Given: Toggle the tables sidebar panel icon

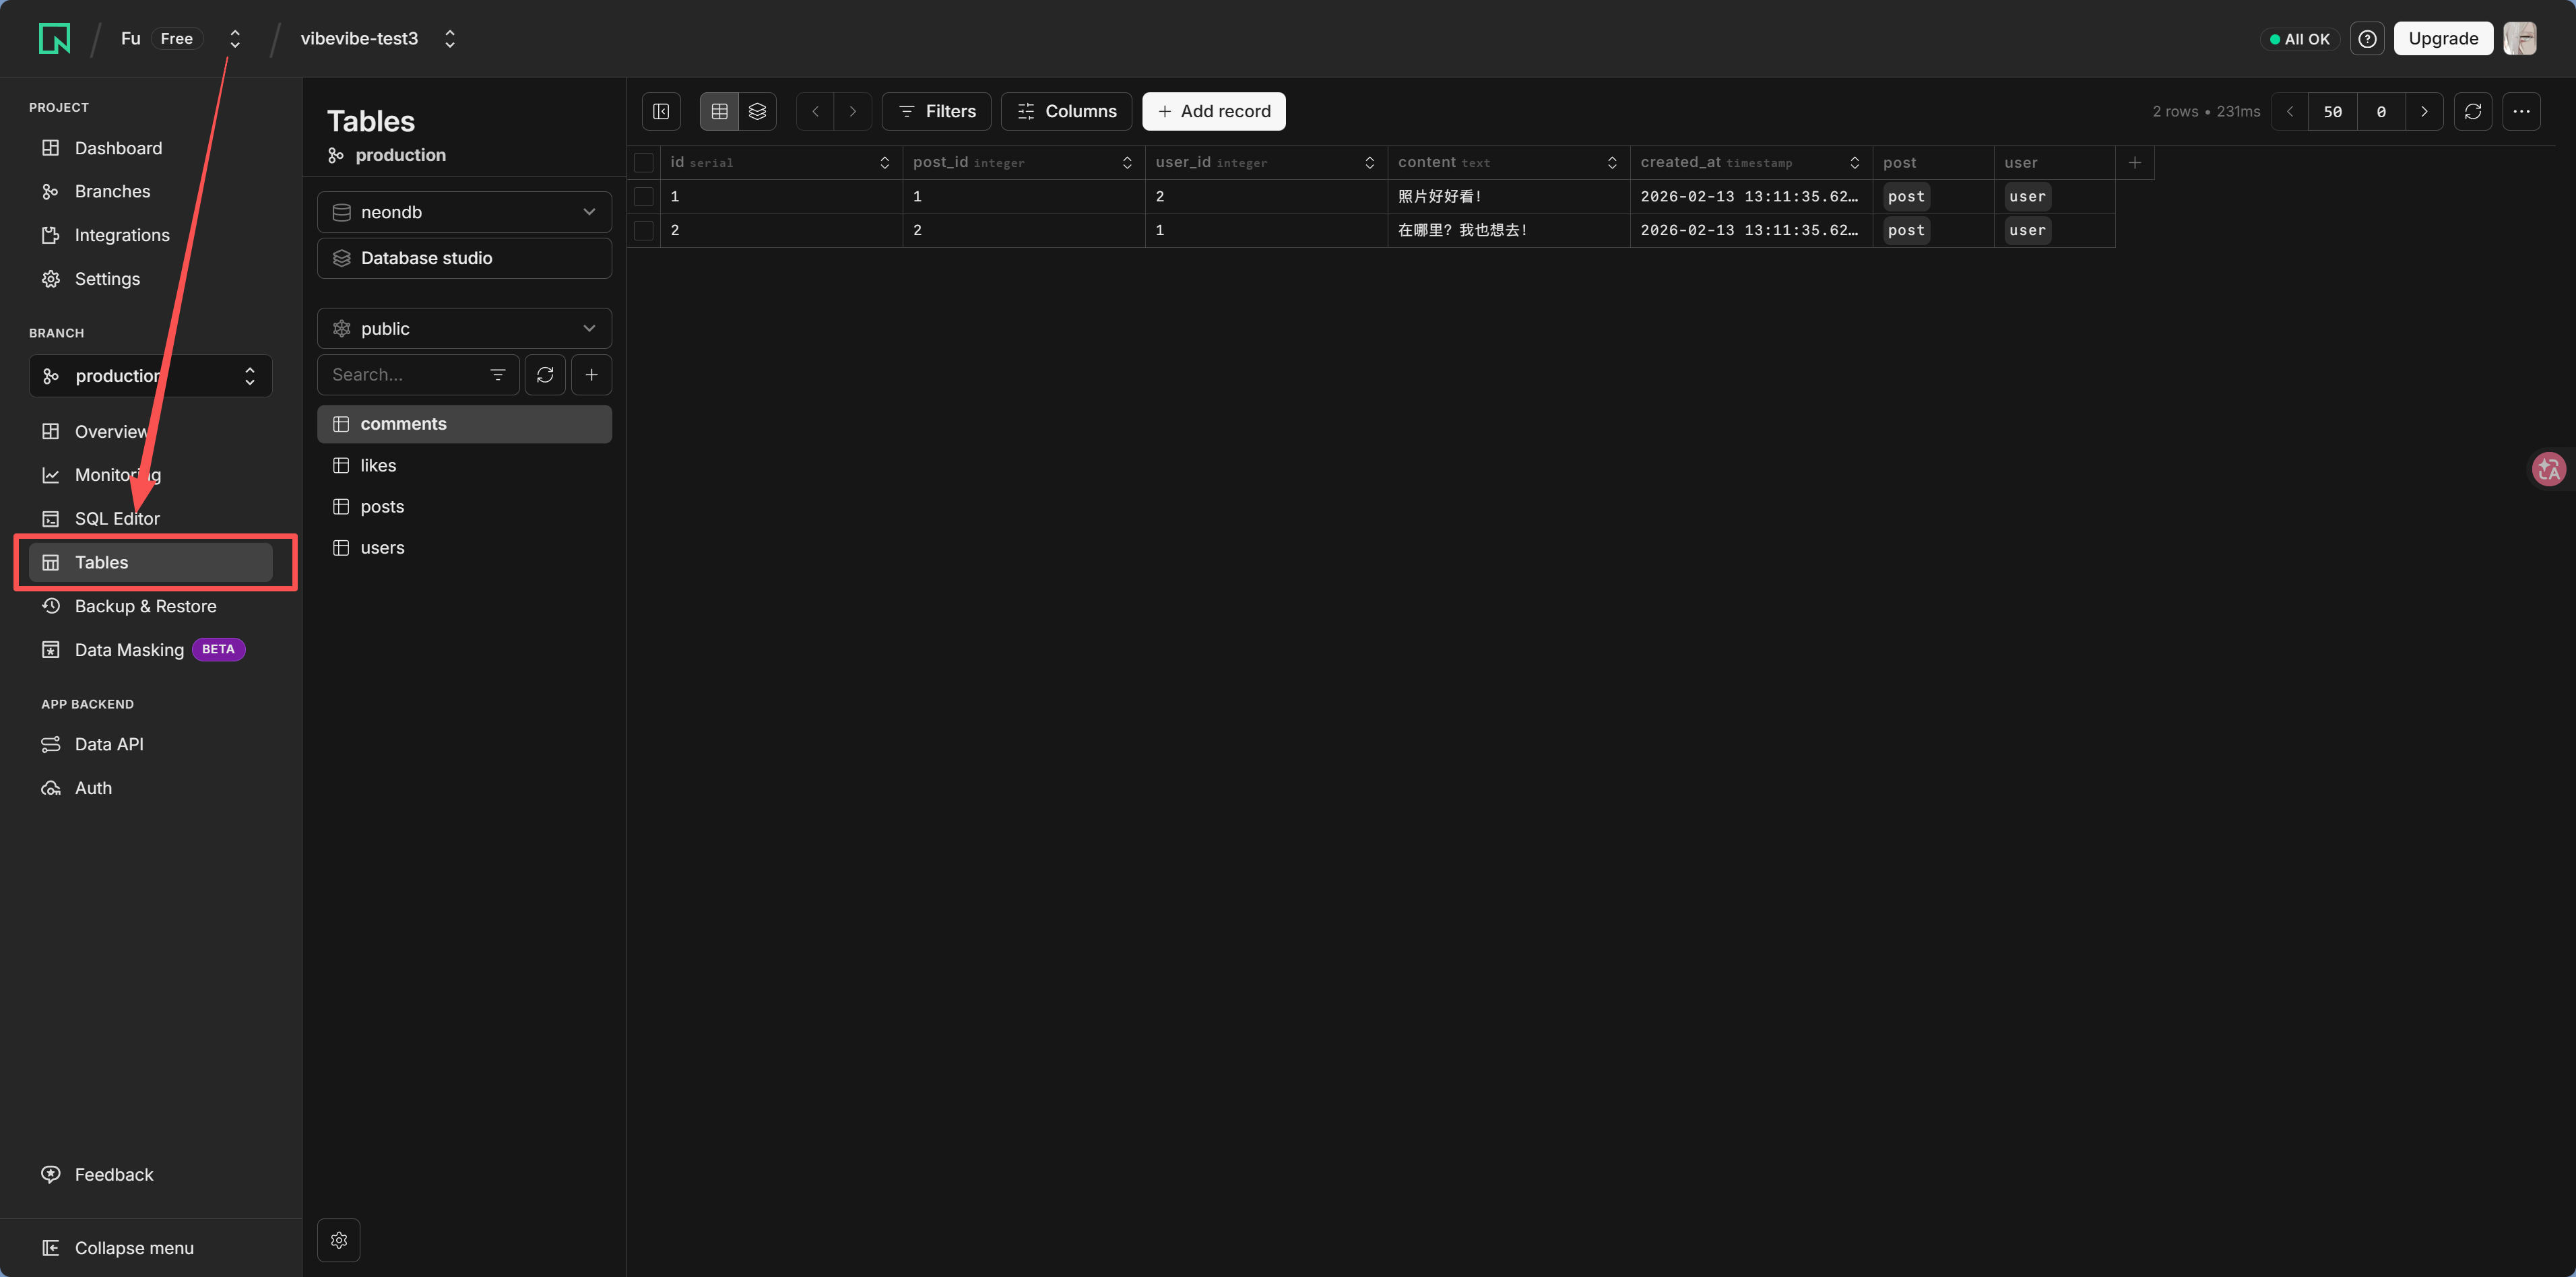Looking at the screenshot, I should (x=661, y=111).
